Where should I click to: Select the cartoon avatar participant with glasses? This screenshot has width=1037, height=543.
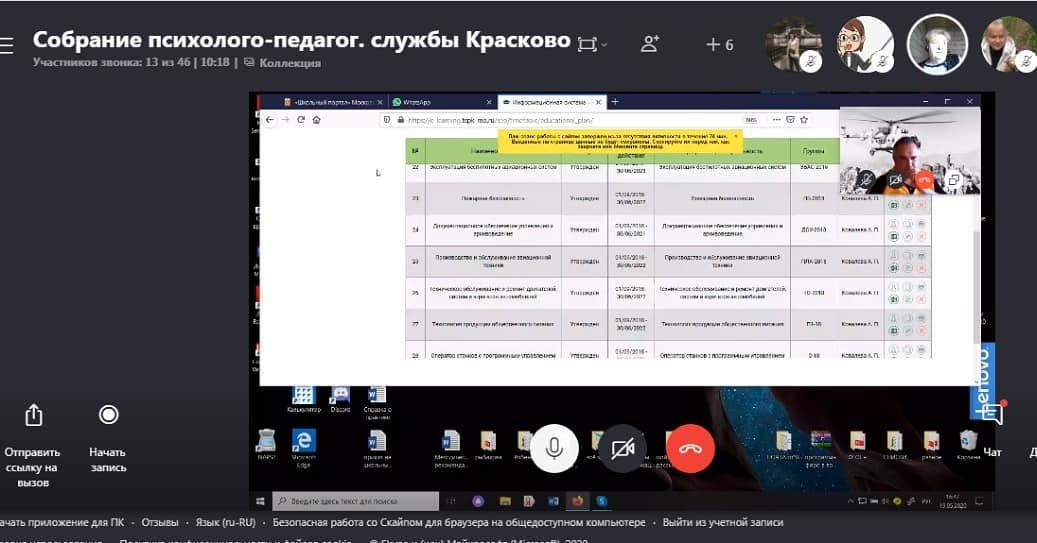tap(864, 45)
